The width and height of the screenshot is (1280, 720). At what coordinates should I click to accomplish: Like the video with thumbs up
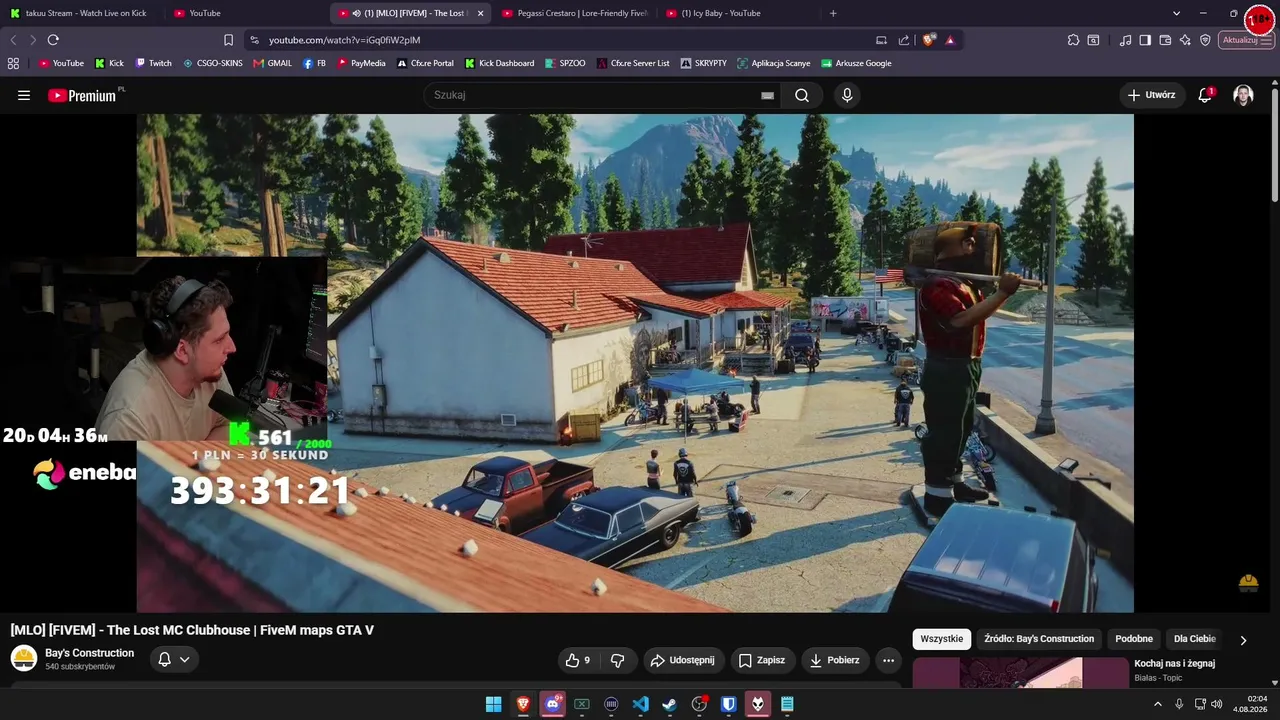[577, 660]
